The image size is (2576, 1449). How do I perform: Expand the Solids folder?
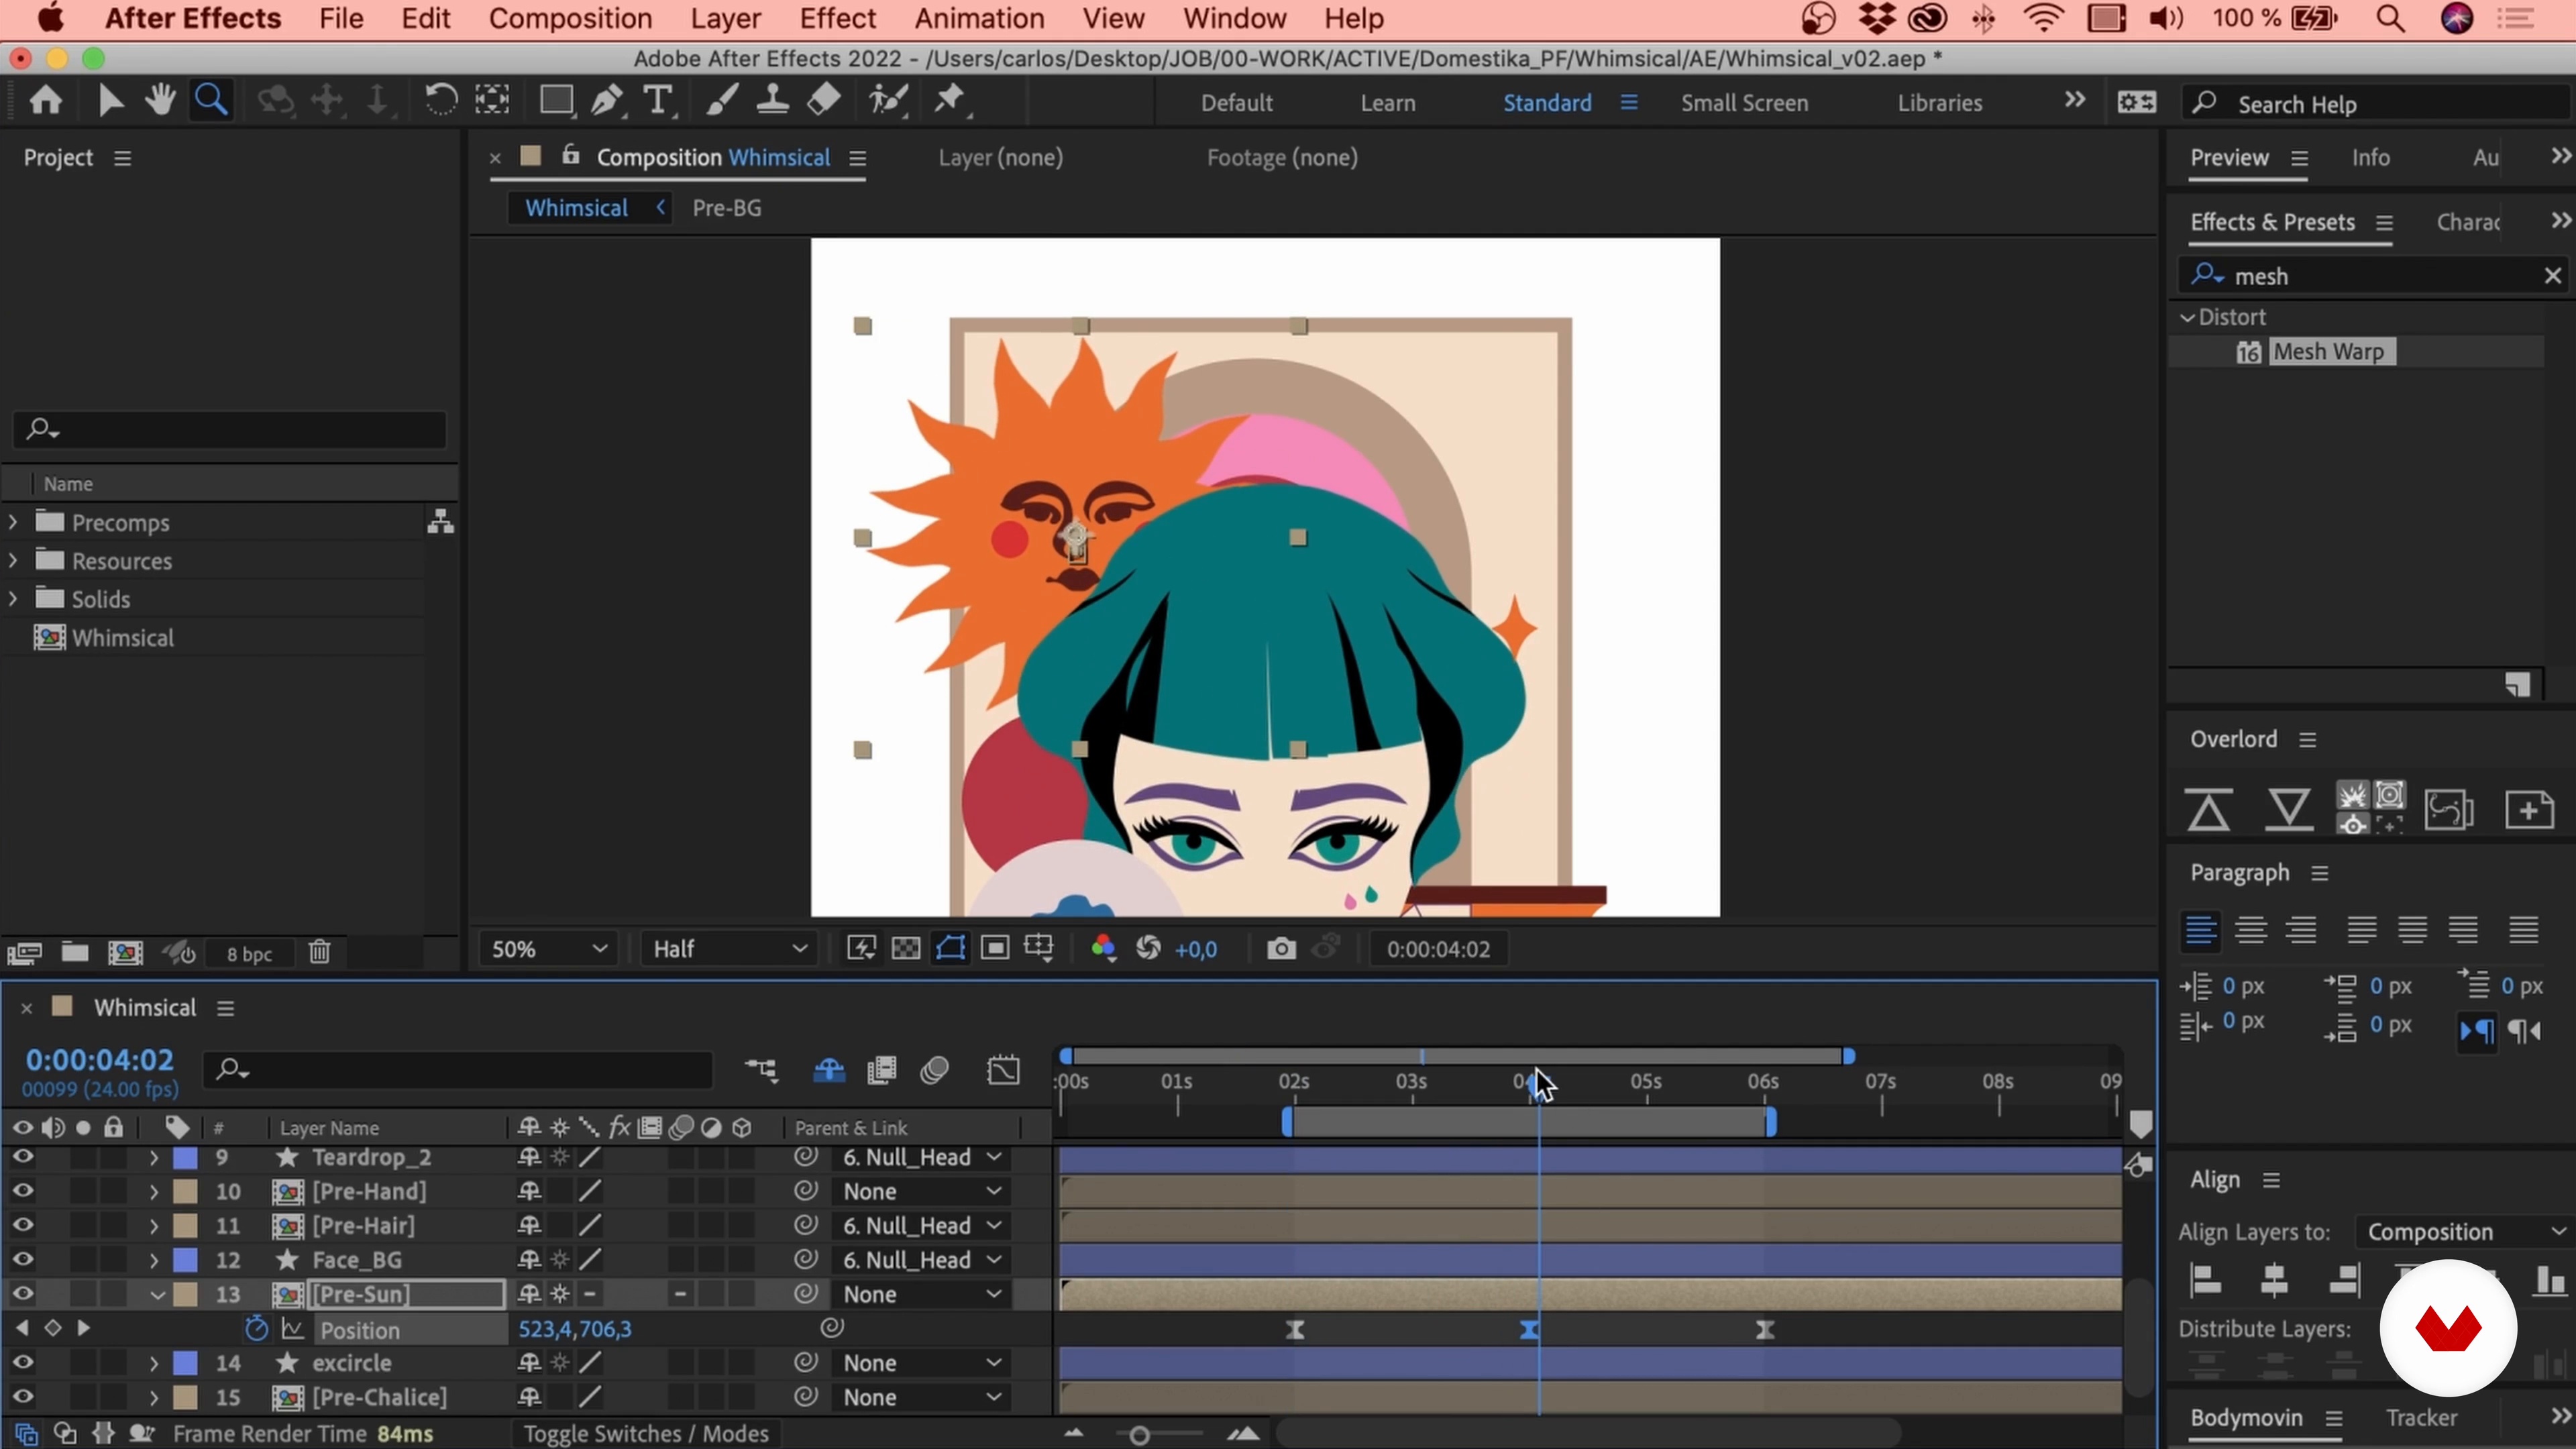click(x=13, y=598)
